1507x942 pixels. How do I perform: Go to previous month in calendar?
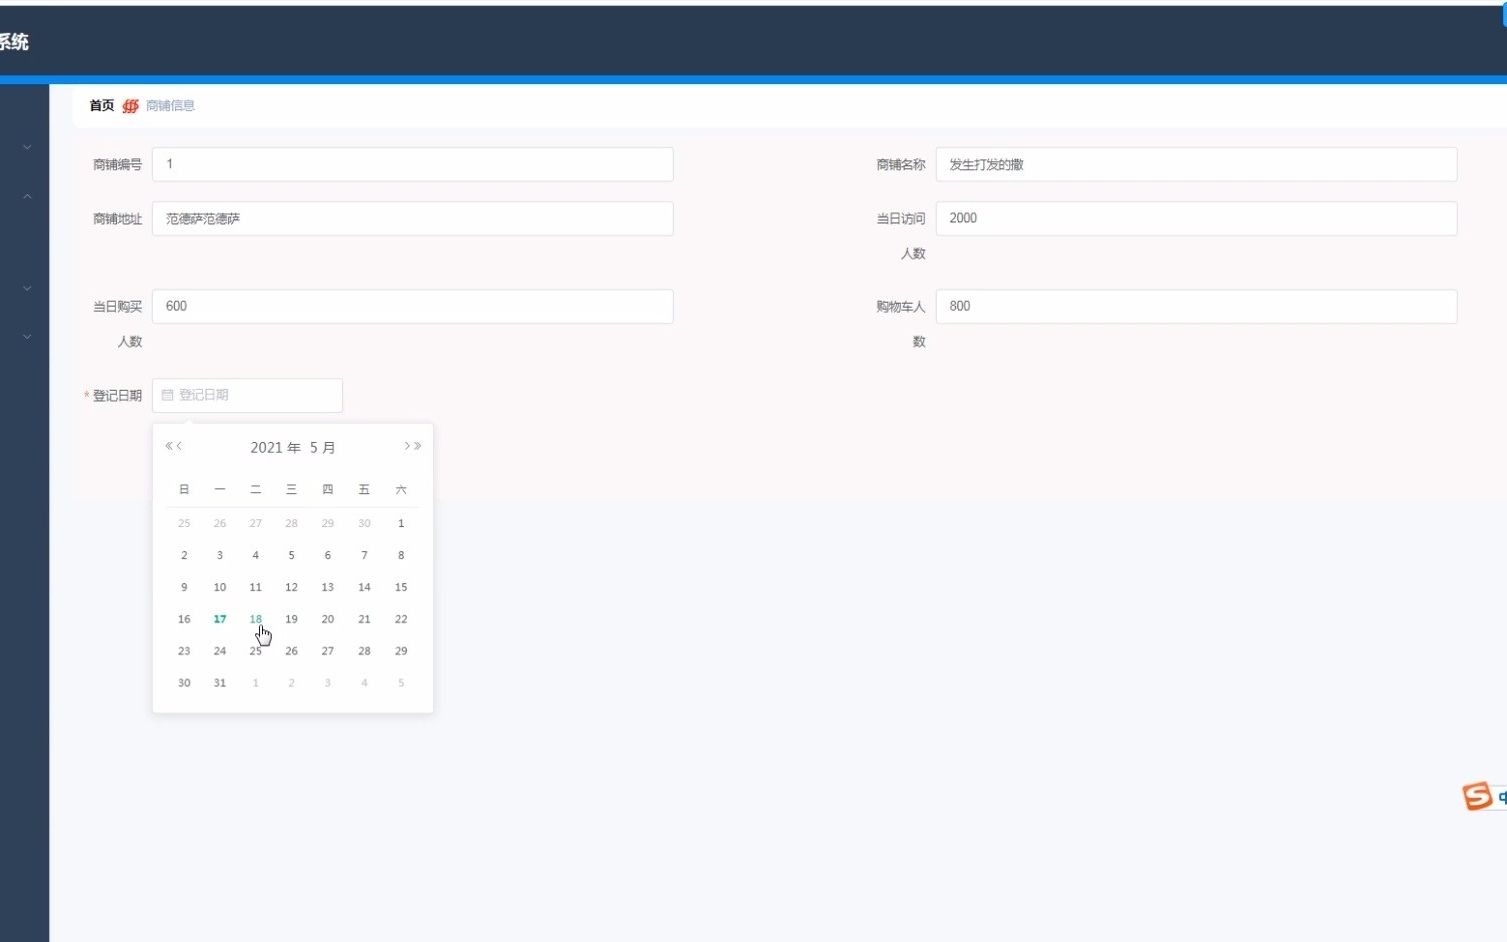pos(179,446)
